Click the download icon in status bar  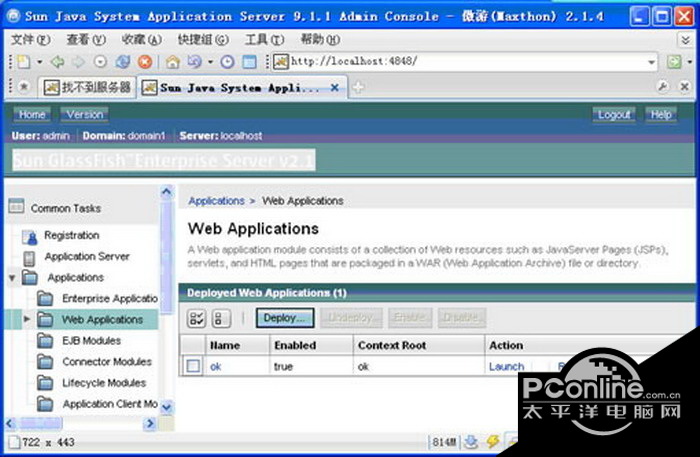click(x=471, y=442)
